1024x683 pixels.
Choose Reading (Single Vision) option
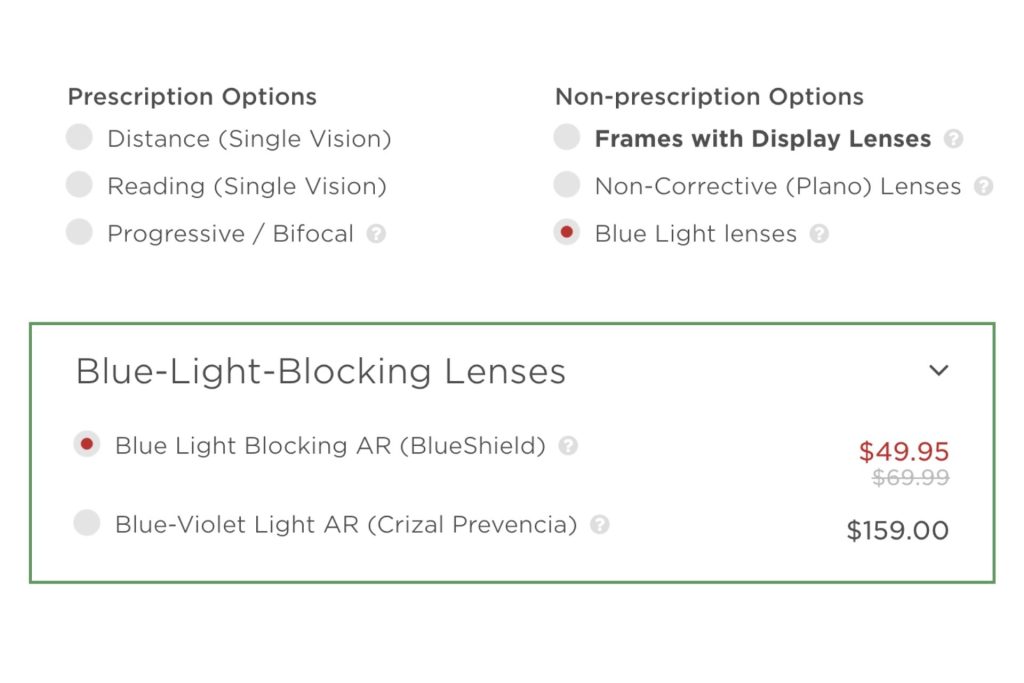point(79,185)
